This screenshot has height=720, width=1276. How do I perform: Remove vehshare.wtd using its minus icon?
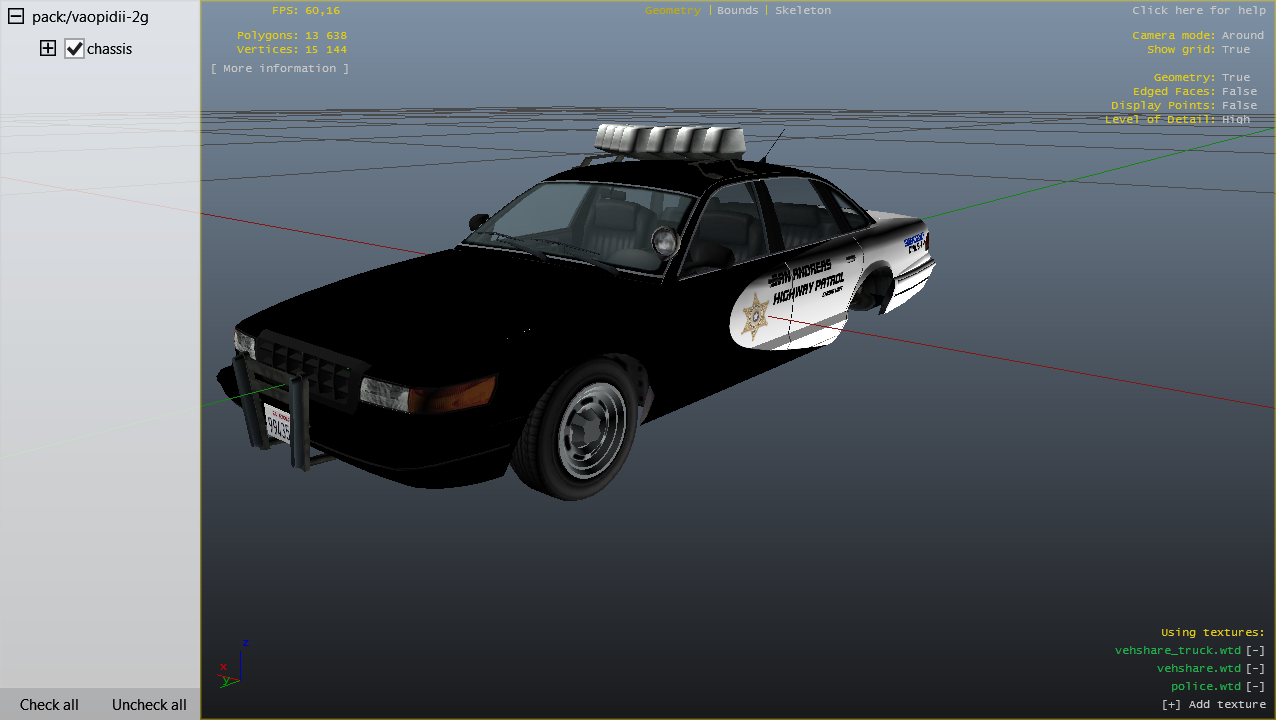1255,668
